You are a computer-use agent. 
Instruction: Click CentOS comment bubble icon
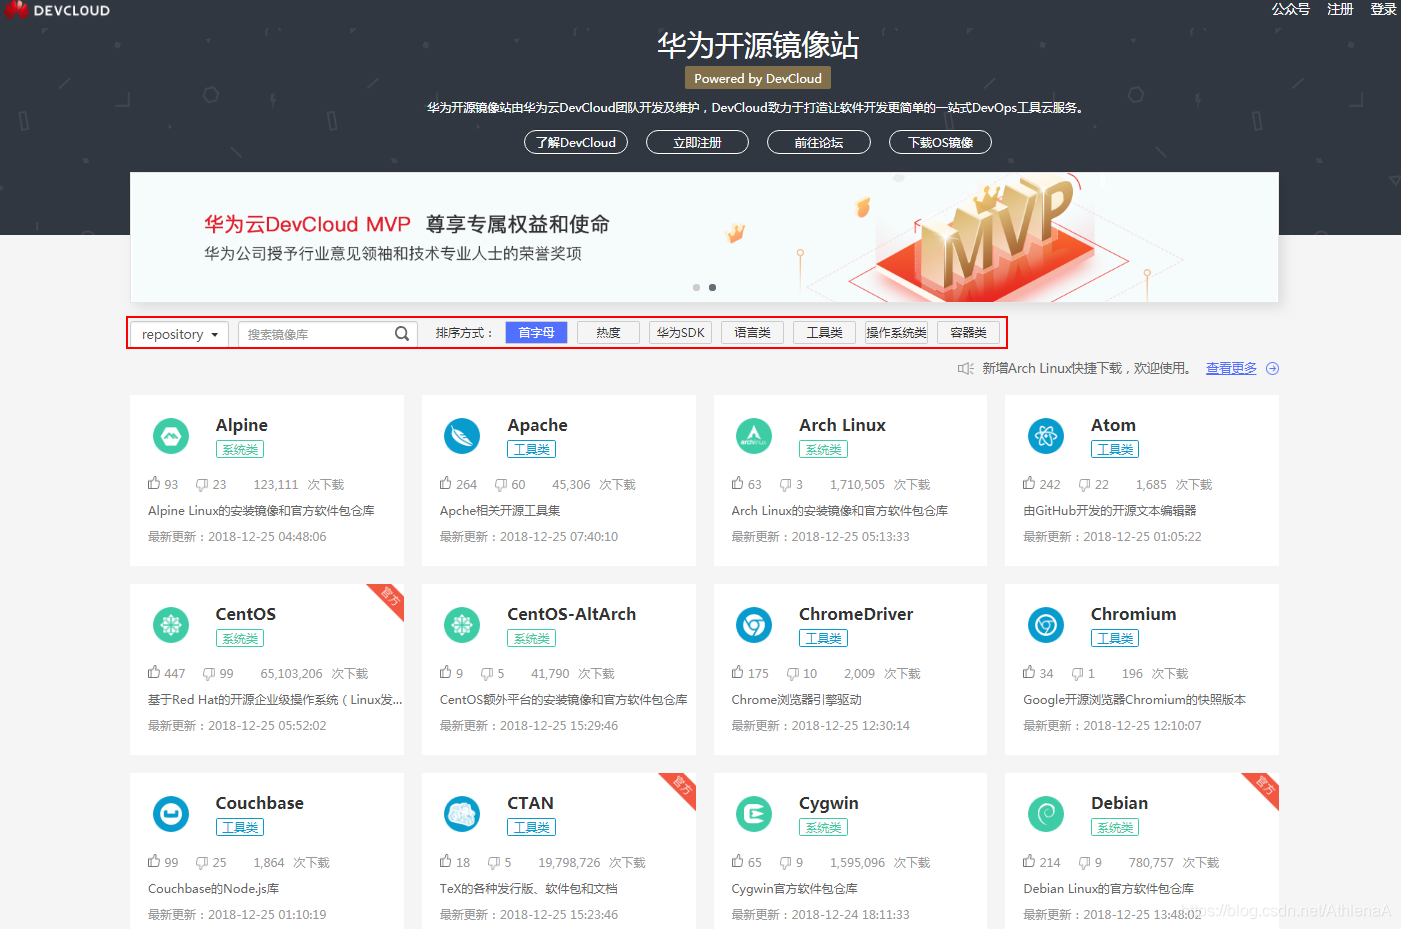(x=210, y=673)
